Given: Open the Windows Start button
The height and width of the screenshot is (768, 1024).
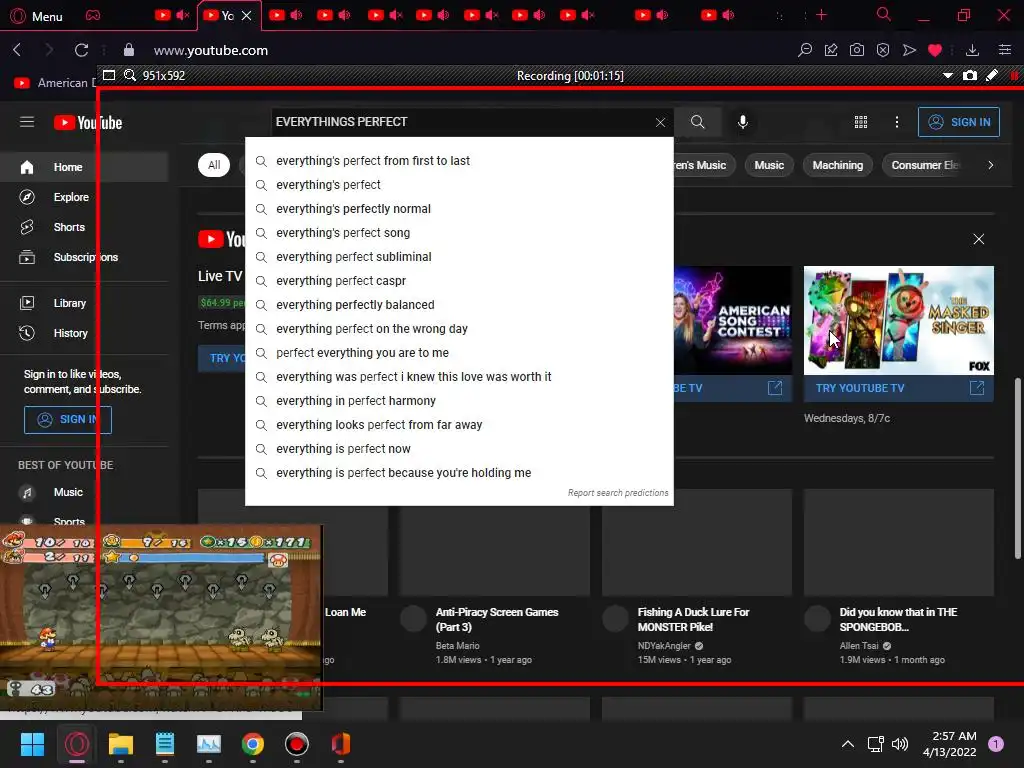Looking at the screenshot, I should coord(32,744).
